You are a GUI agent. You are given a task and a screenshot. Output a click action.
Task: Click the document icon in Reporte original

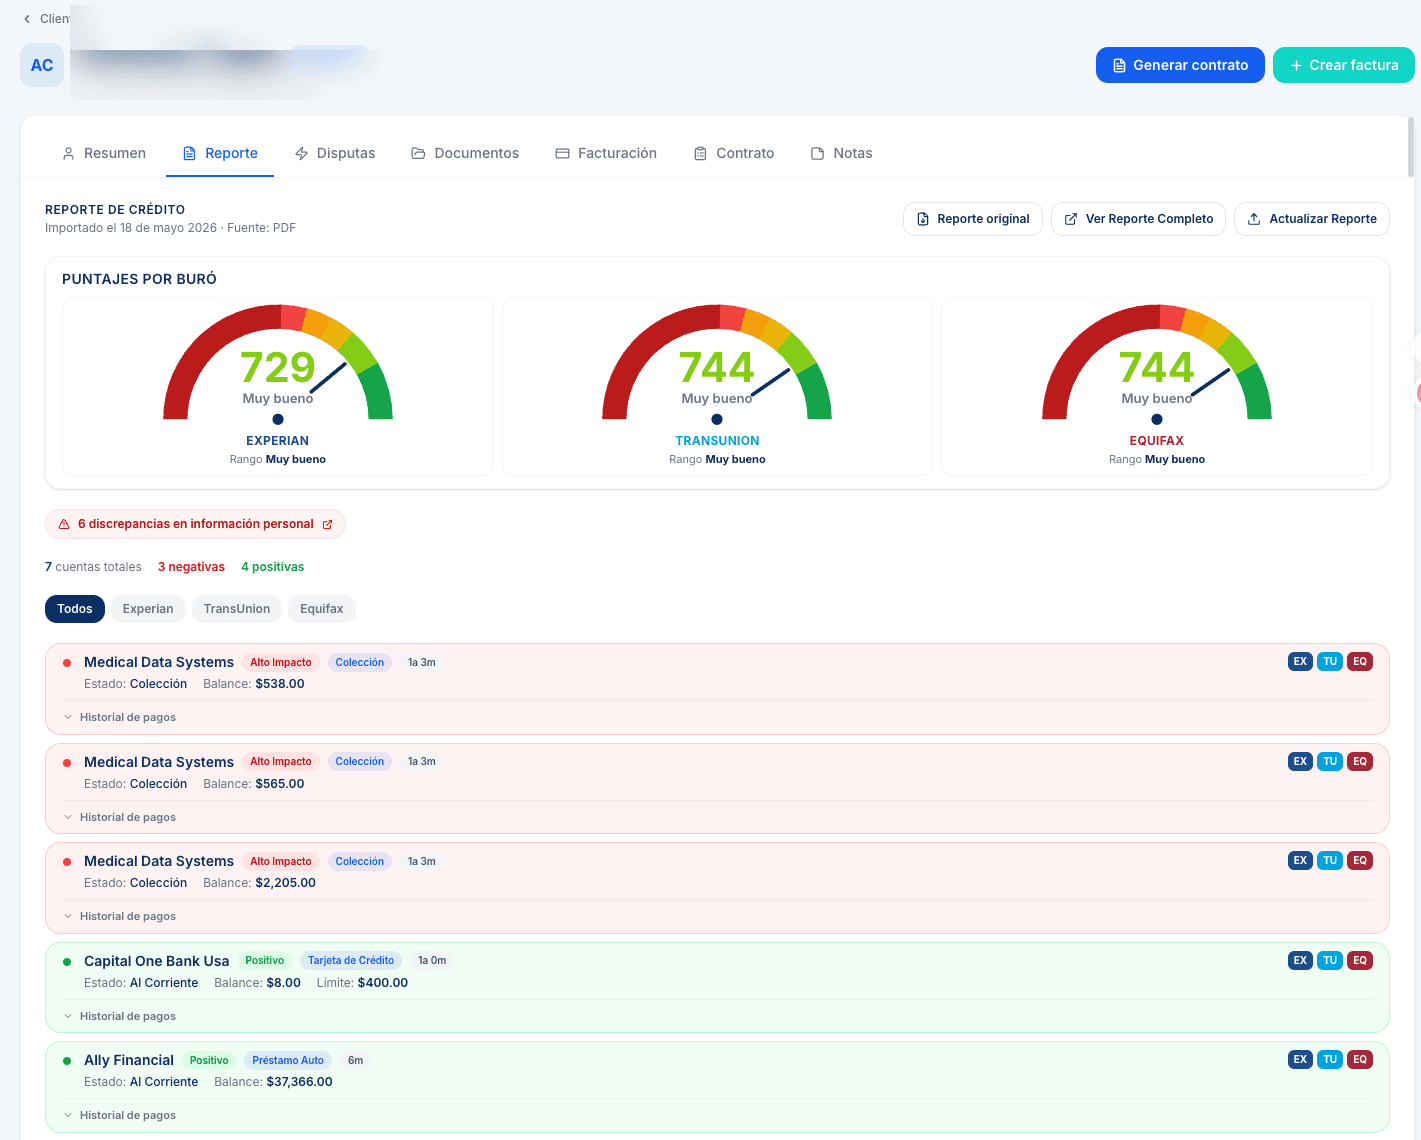point(923,219)
